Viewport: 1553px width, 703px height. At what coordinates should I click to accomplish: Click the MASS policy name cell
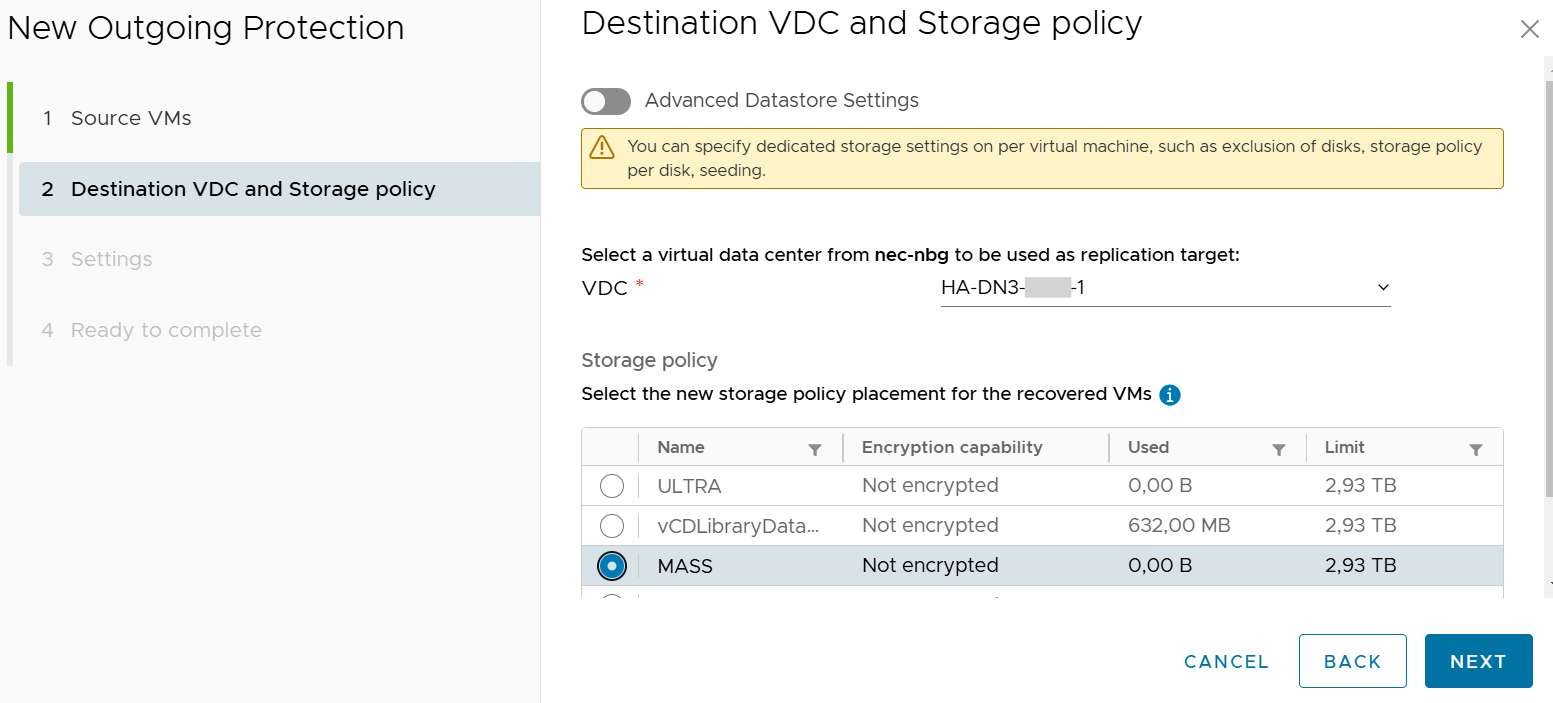click(685, 566)
